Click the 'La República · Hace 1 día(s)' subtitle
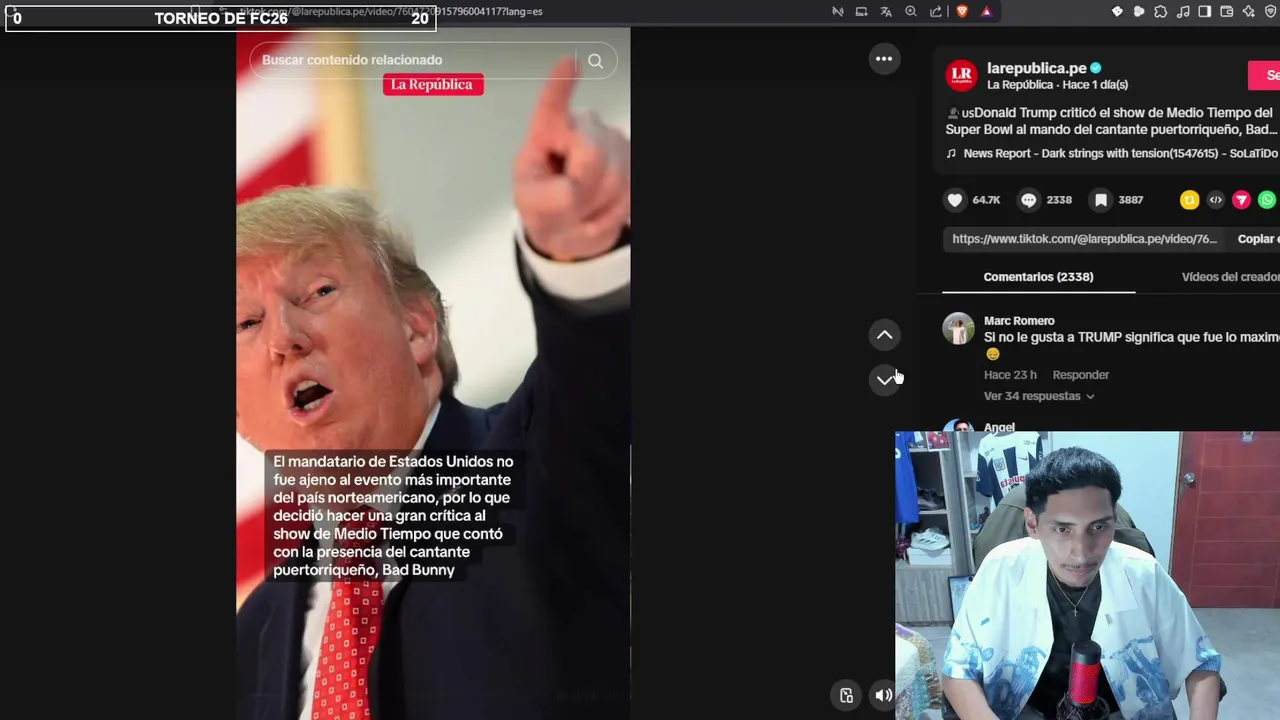The width and height of the screenshot is (1280, 720). coord(1057,85)
